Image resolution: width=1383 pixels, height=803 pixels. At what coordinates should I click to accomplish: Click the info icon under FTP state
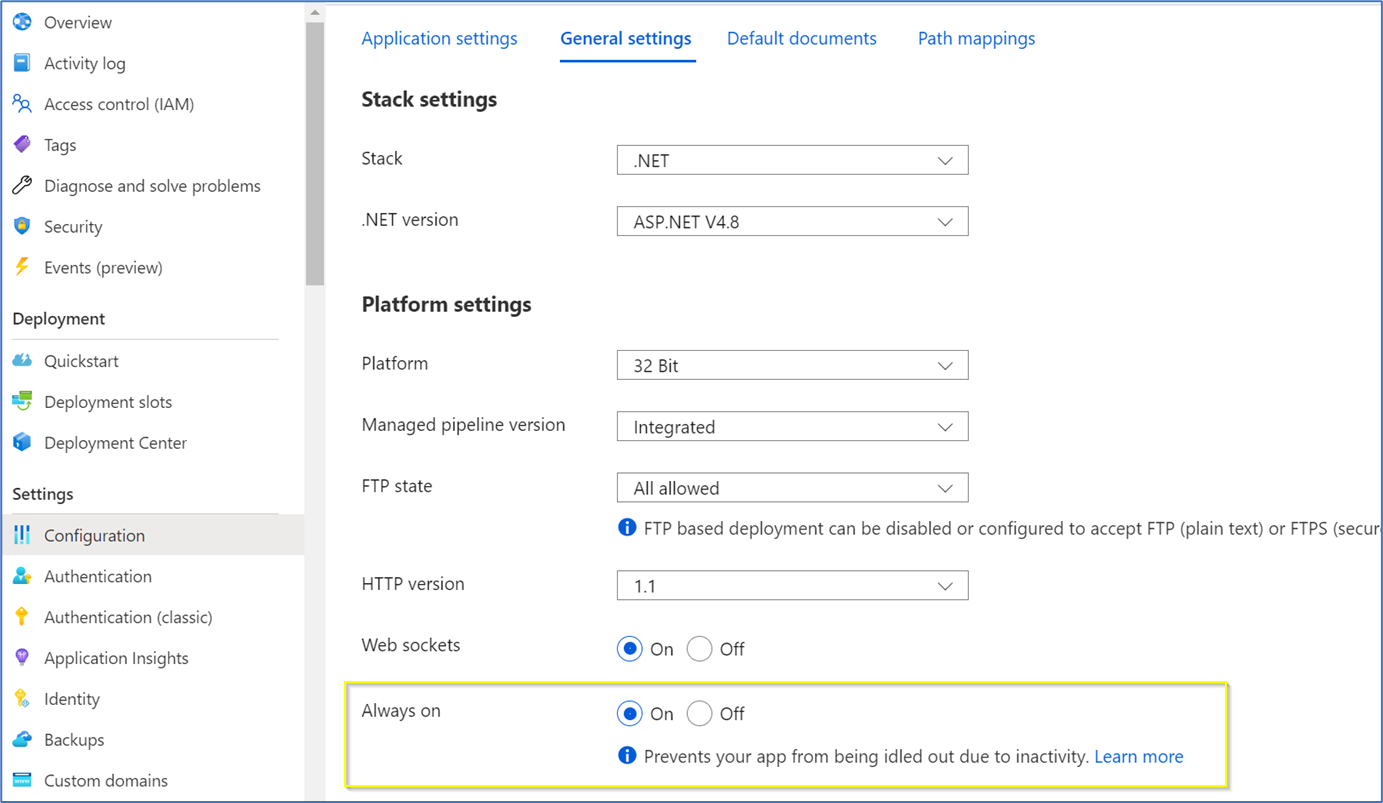point(627,527)
